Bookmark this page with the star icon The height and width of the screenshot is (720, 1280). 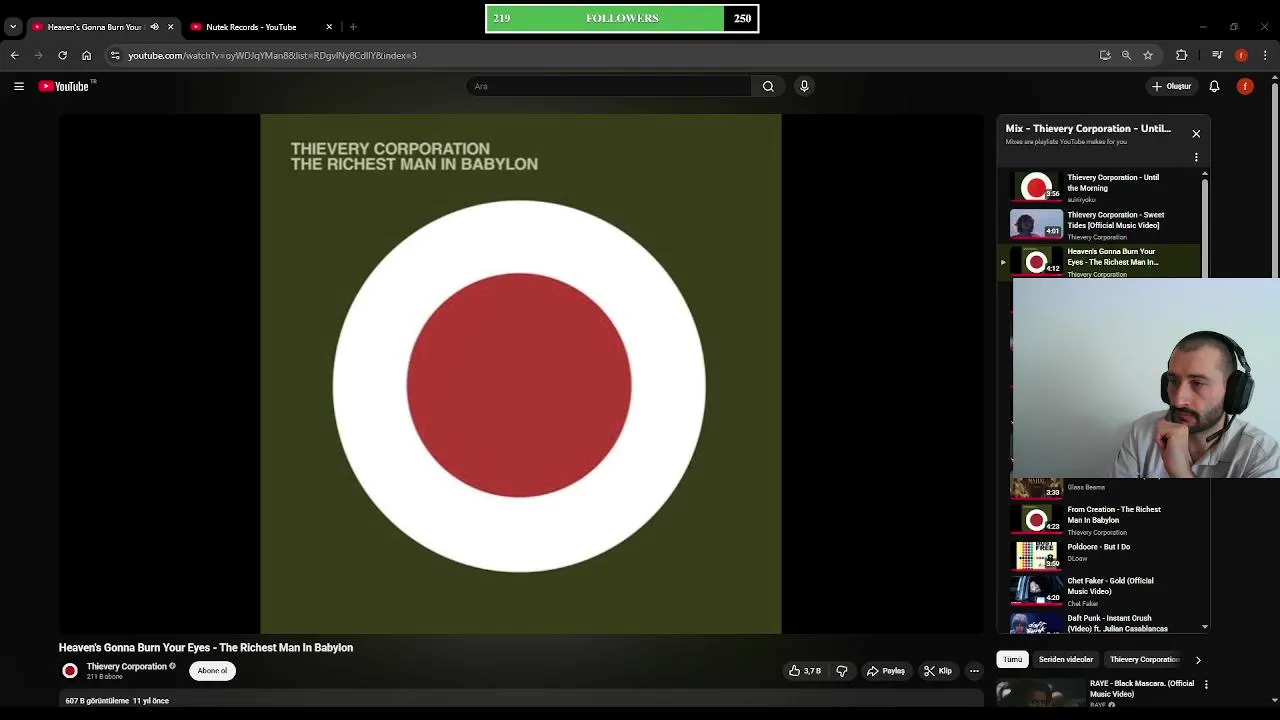click(1148, 55)
